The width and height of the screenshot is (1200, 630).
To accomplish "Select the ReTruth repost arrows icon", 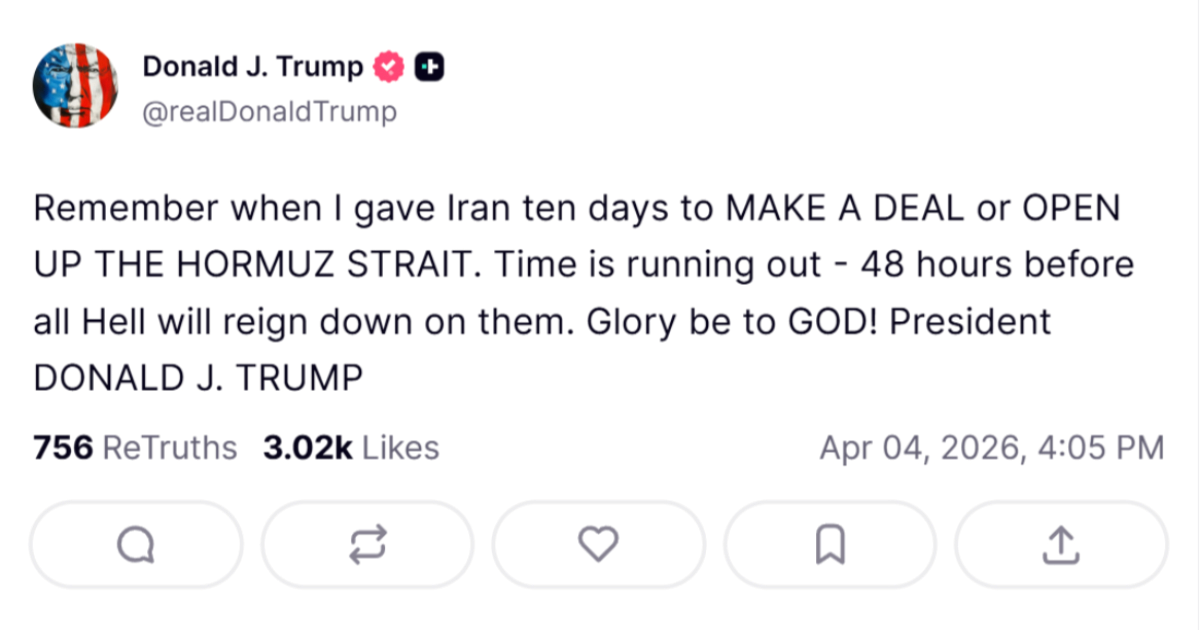I will (x=367, y=544).
